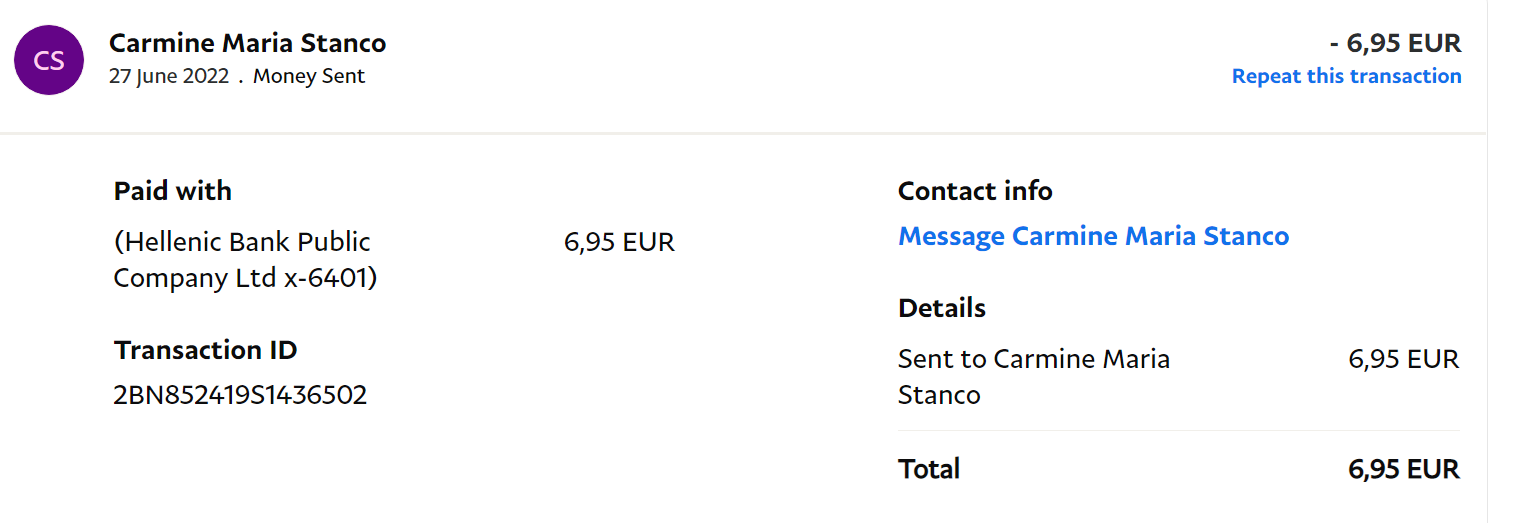The width and height of the screenshot is (1536, 523).
Task: Click the bold Total 6,95 EUR amount
Action: [1403, 469]
